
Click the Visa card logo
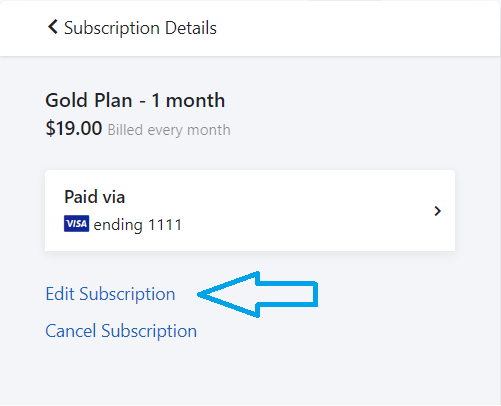click(76, 224)
